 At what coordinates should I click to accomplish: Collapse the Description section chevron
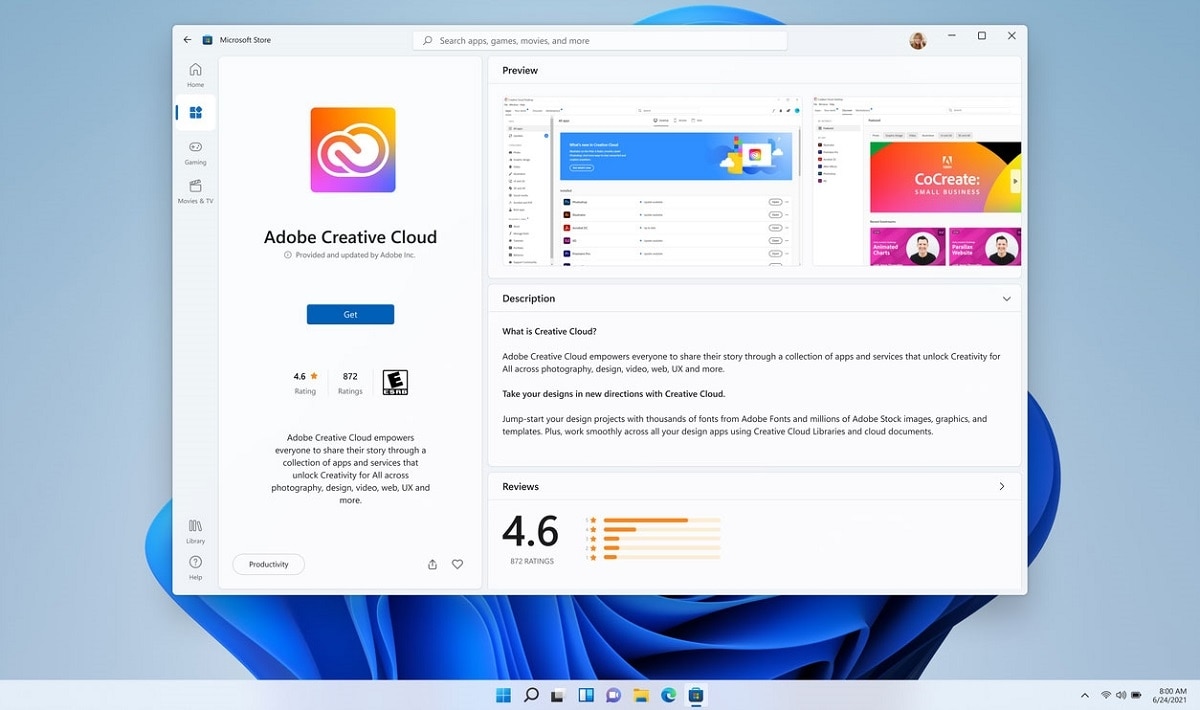(x=1006, y=299)
